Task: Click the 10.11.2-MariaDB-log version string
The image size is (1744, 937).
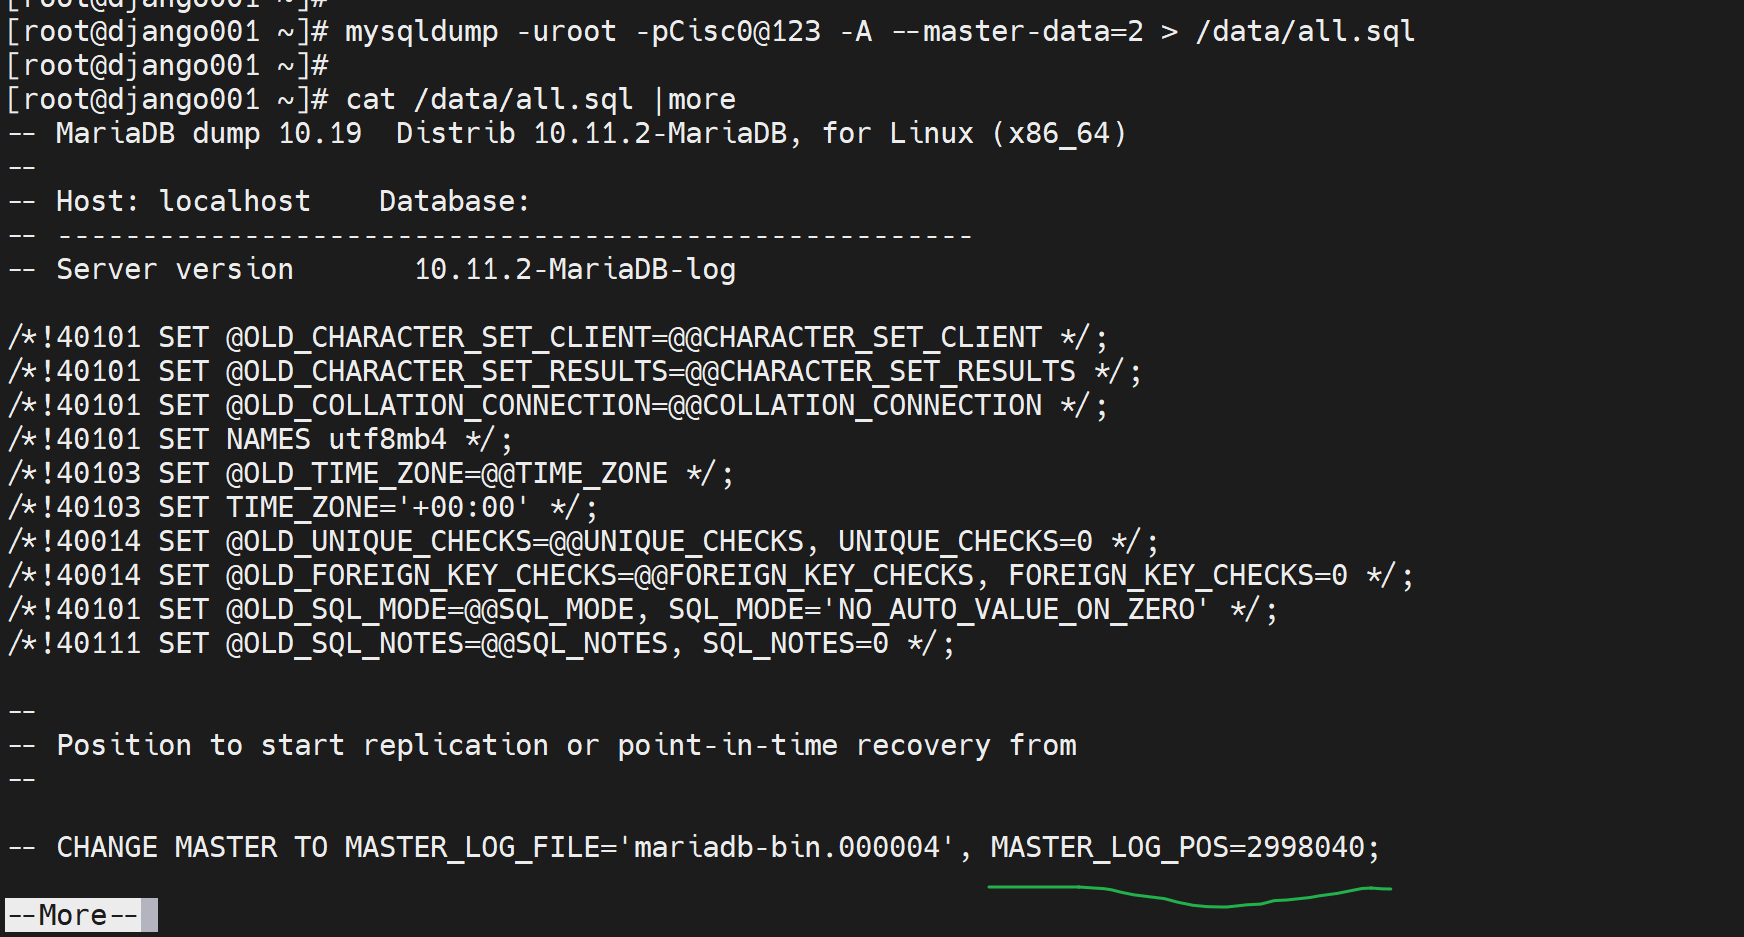Action: click(x=575, y=269)
